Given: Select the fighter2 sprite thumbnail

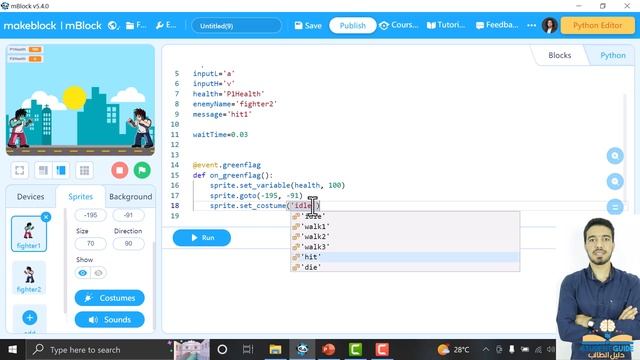Looking at the screenshot, I should click(29, 278).
